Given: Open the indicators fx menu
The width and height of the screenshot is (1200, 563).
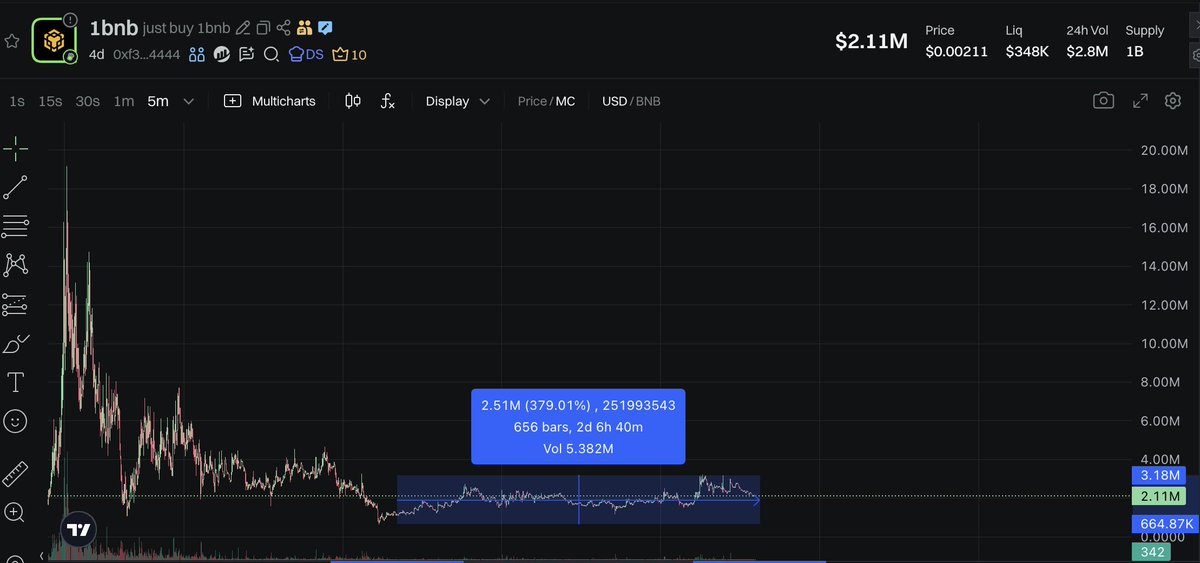Looking at the screenshot, I should 388,101.
